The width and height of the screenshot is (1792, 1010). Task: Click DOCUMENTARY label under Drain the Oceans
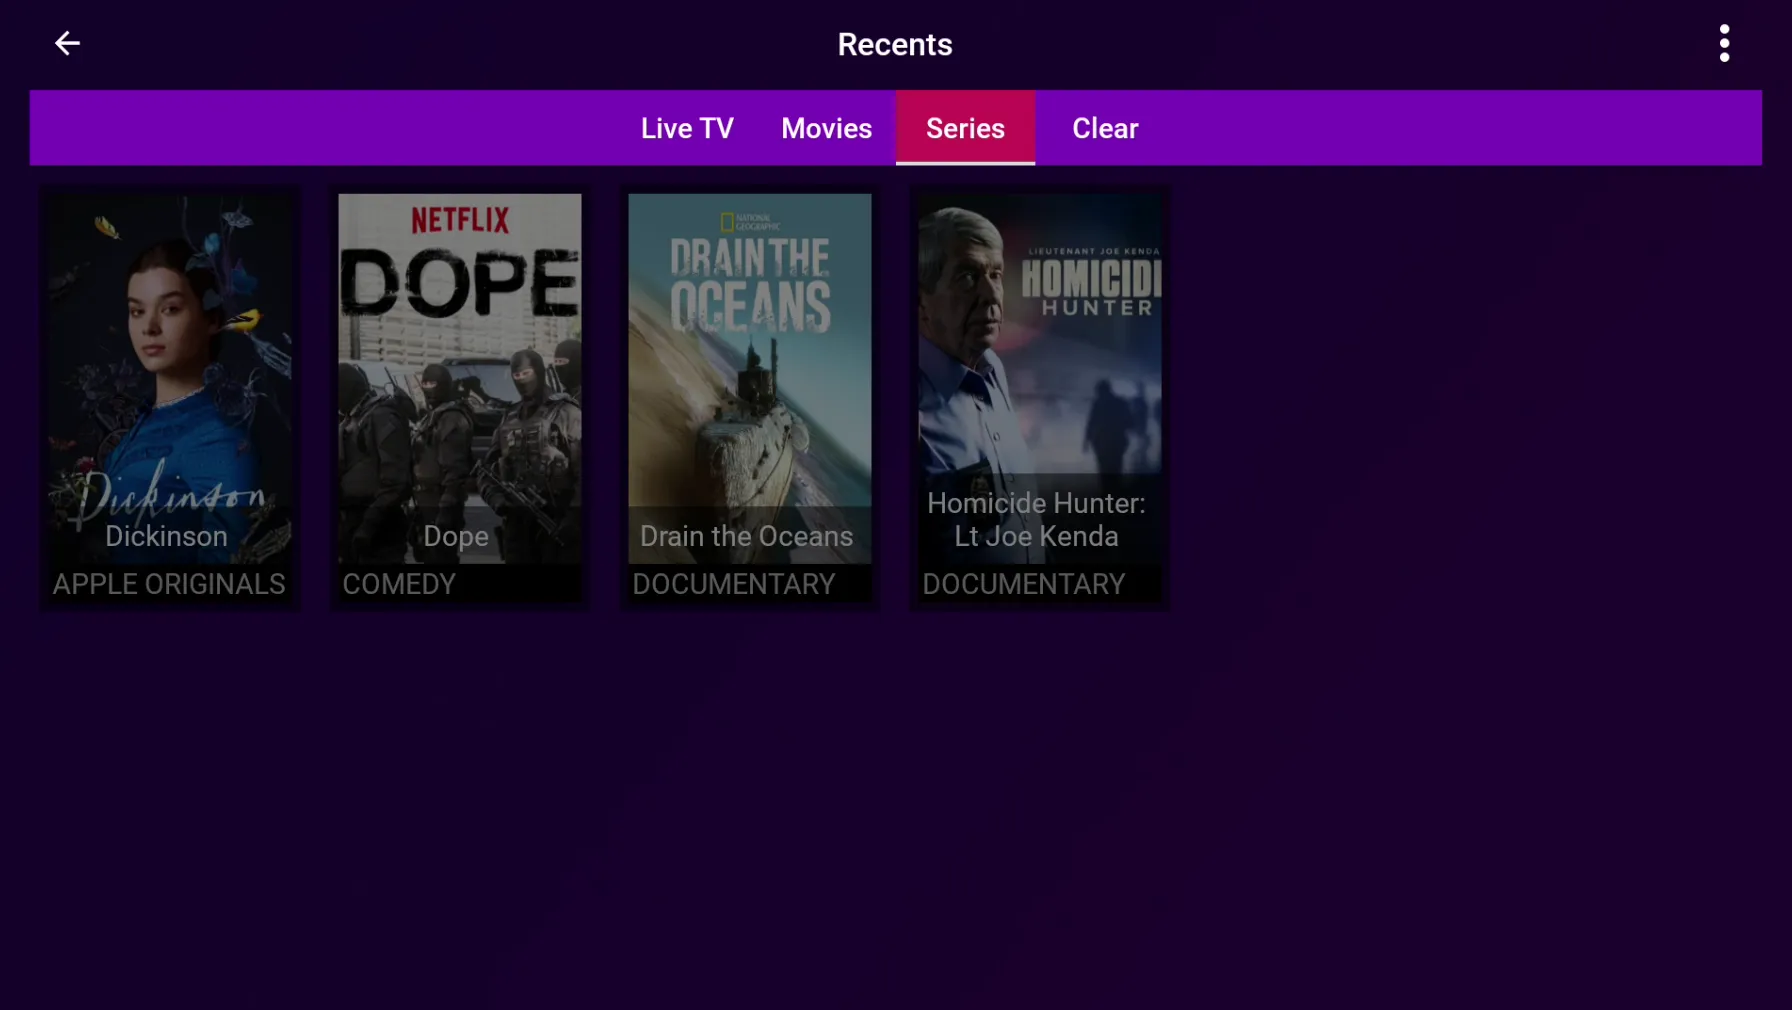click(733, 584)
